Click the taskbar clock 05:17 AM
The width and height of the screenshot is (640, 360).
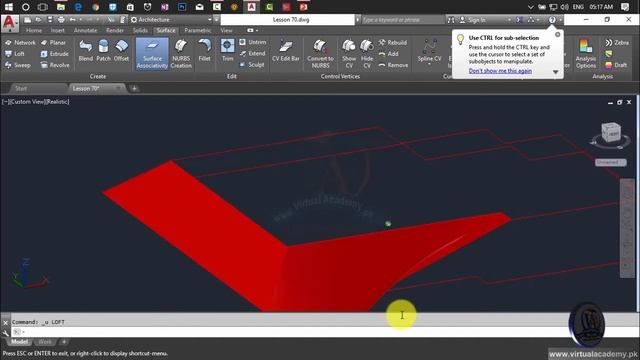click(601, 7)
